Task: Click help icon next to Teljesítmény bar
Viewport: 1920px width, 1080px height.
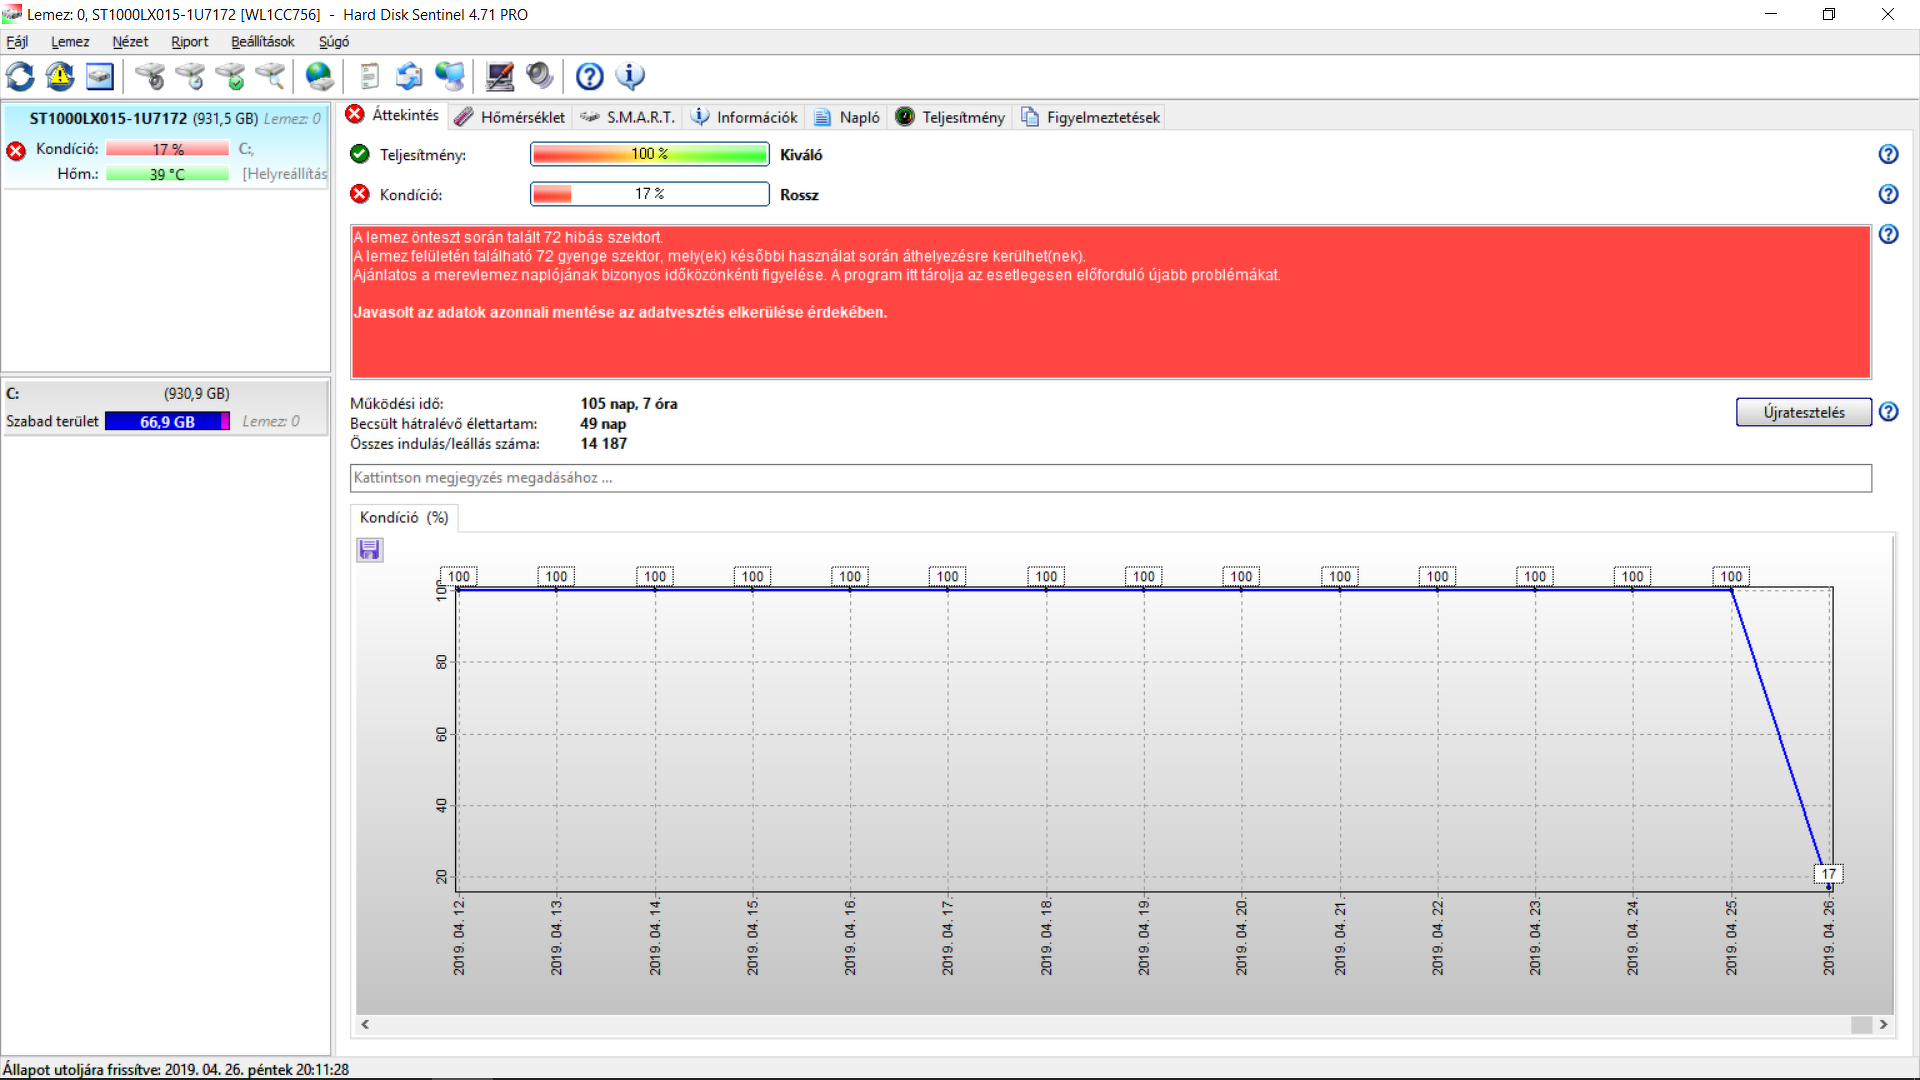Action: pos(1888,154)
